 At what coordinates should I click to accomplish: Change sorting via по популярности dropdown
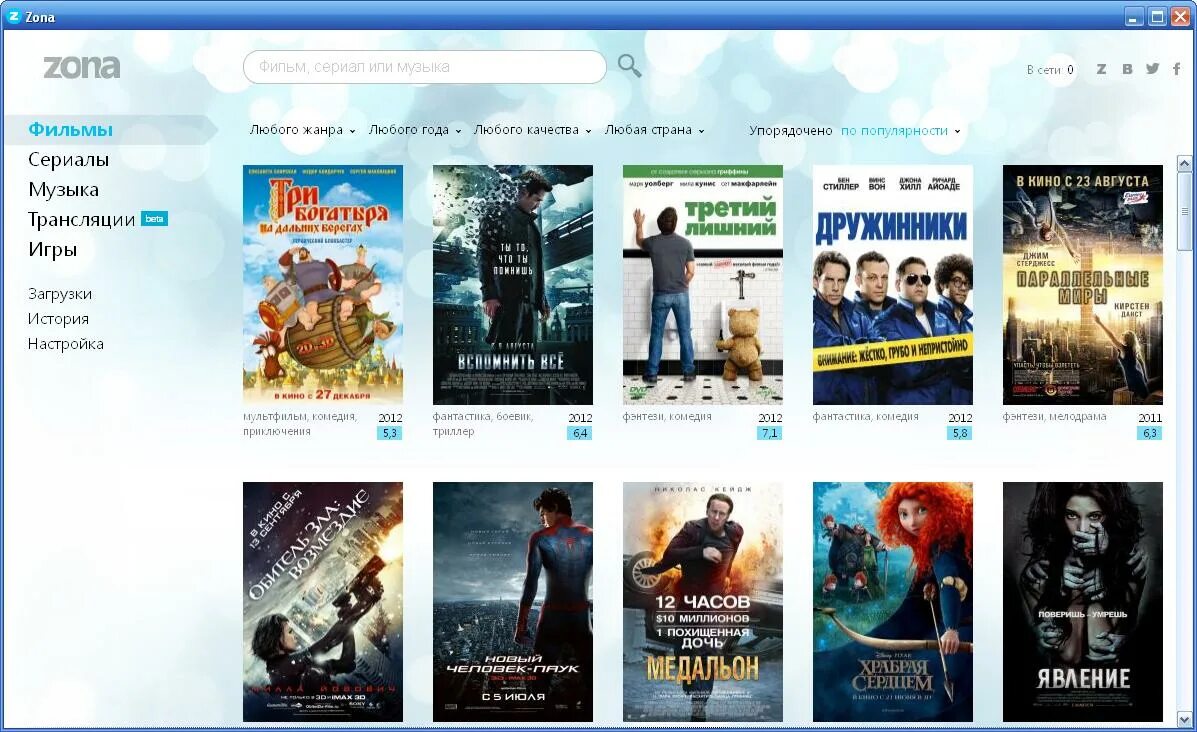coord(901,131)
